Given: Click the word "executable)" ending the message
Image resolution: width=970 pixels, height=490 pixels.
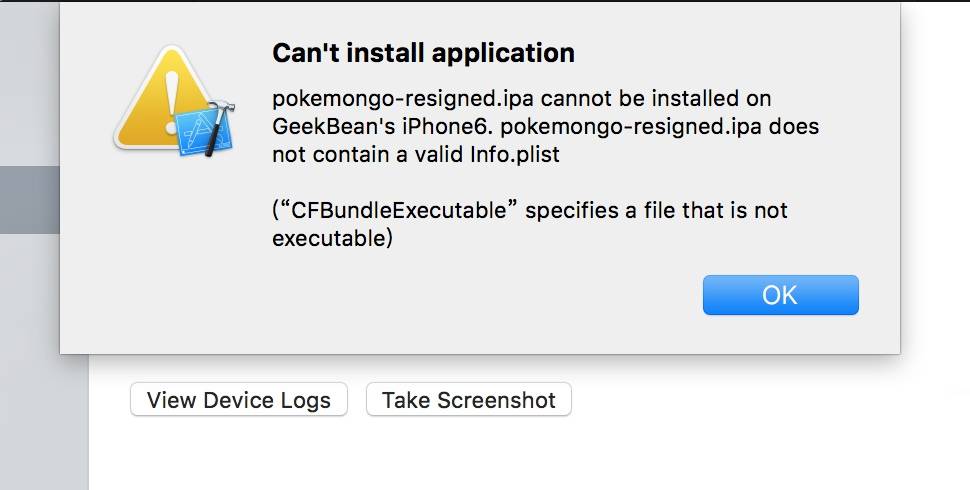Looking at the screenshot, I should coord(332,239).
